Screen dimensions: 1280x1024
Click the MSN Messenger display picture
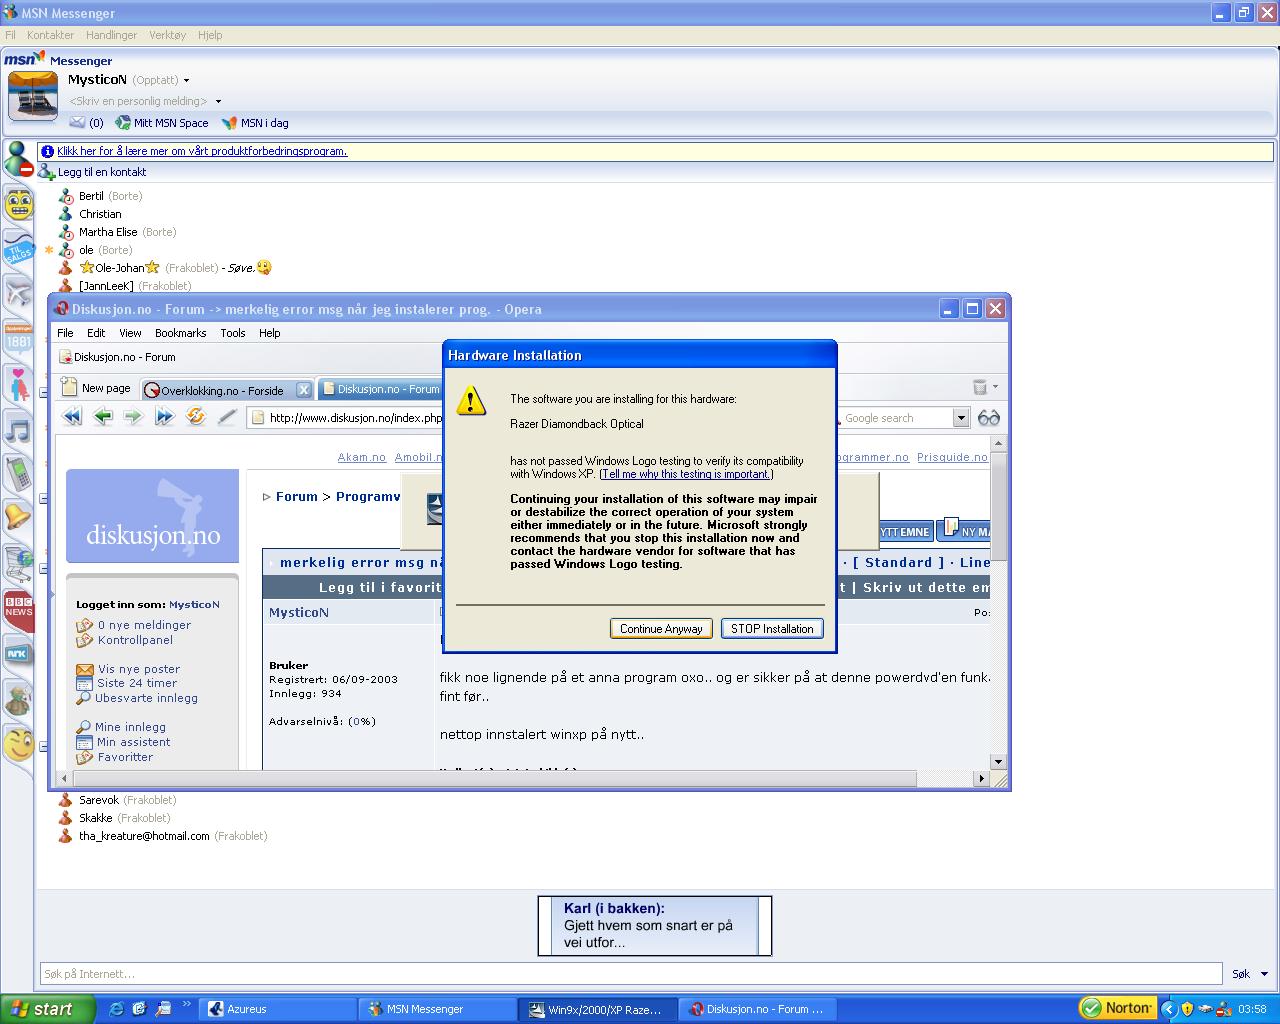pyautogui.click(x=33, y=96)
